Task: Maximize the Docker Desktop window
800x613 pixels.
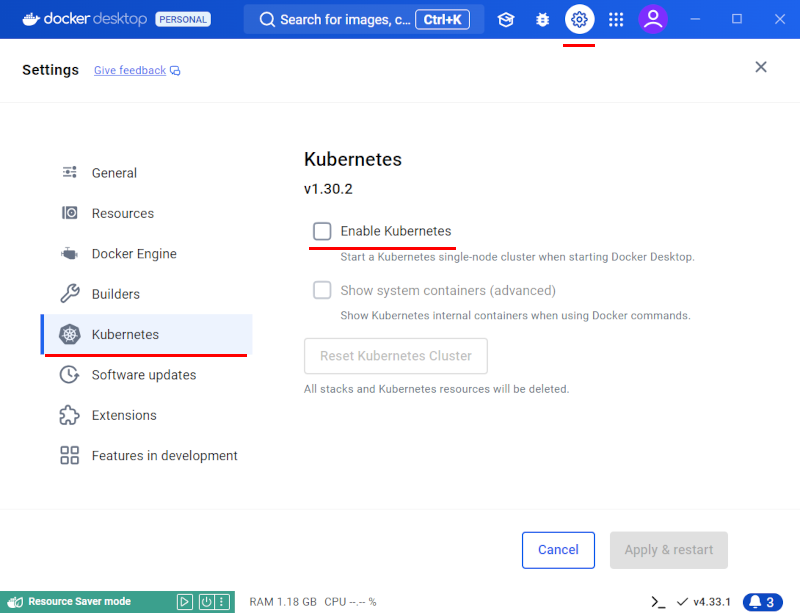Action: coord(737,19)
